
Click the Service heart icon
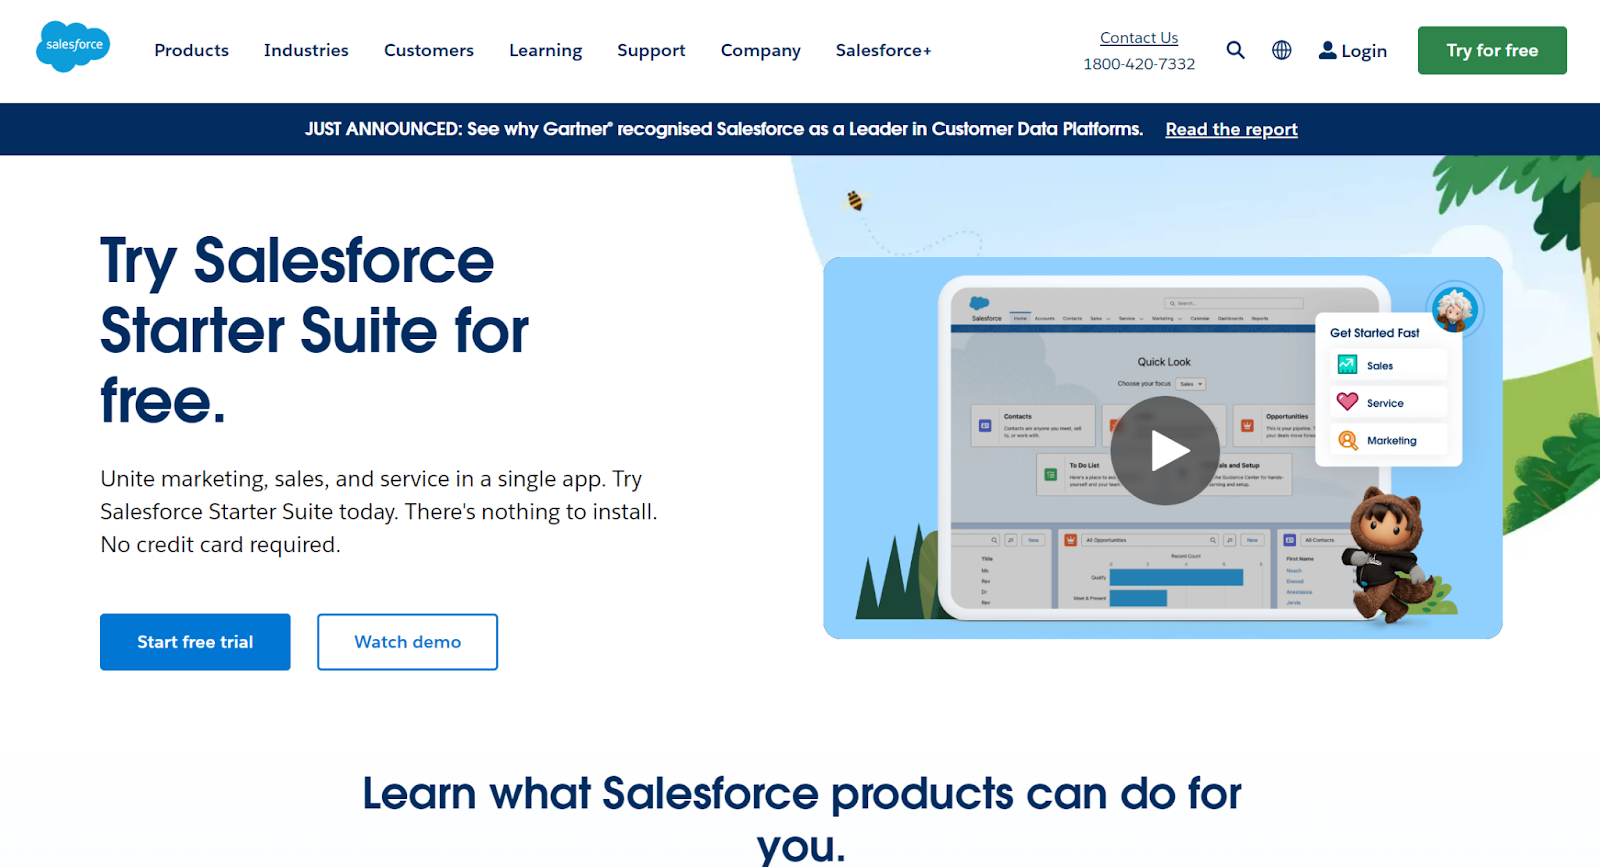click(1348, 402)
